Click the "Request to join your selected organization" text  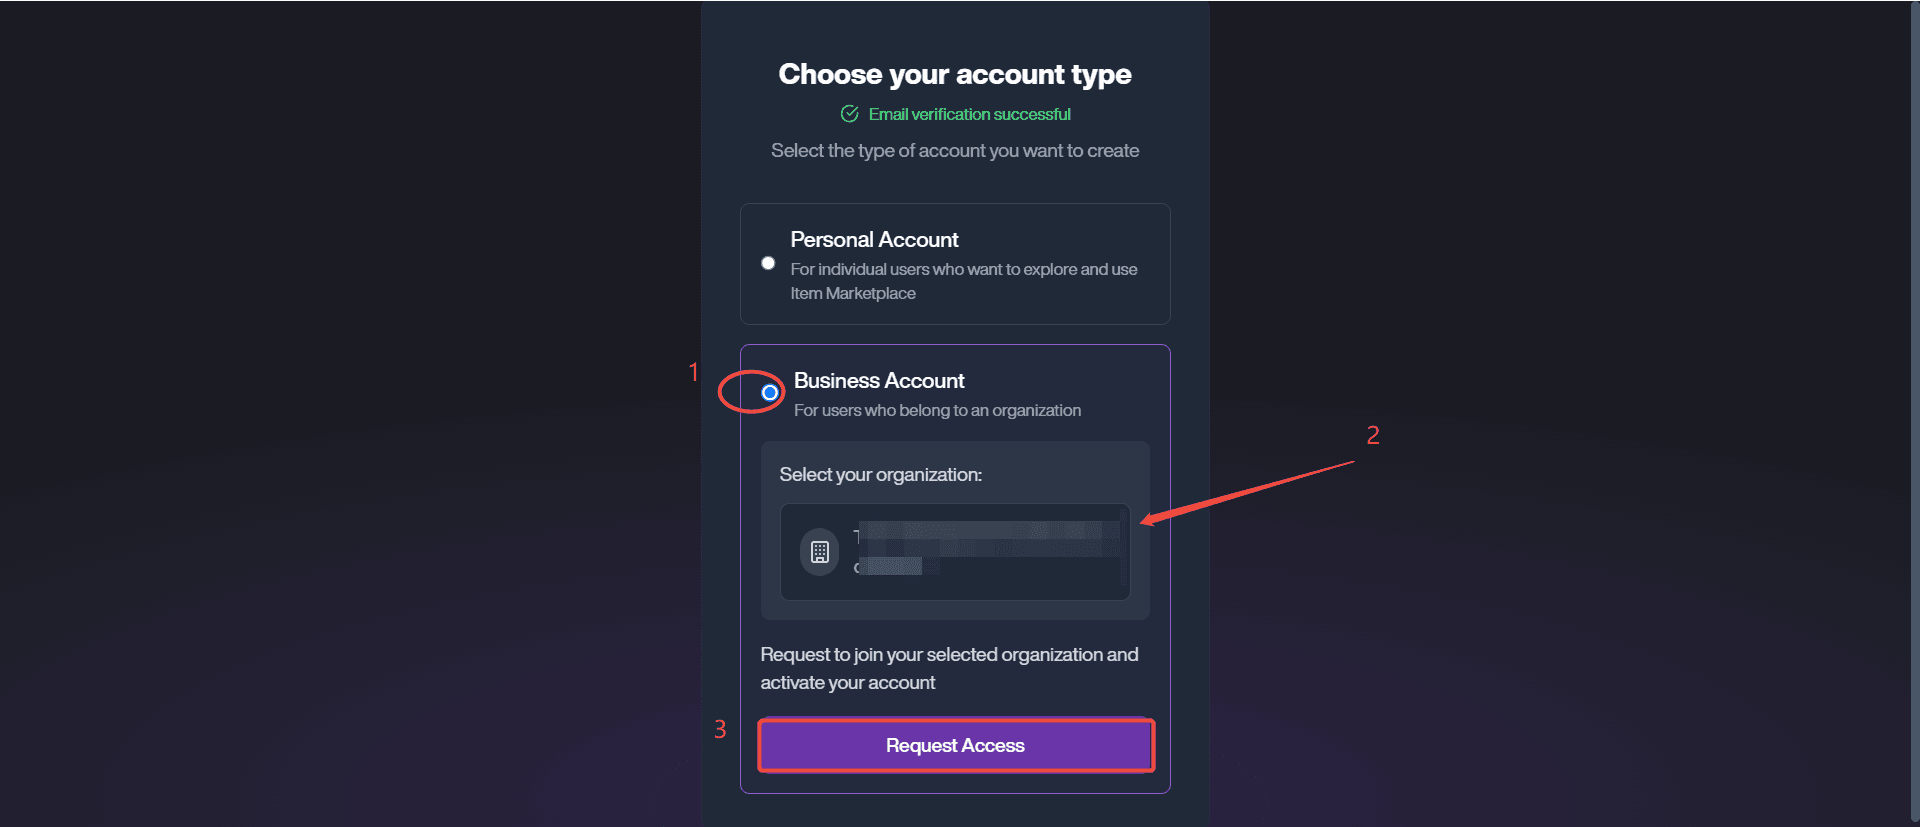click(949, 668)
